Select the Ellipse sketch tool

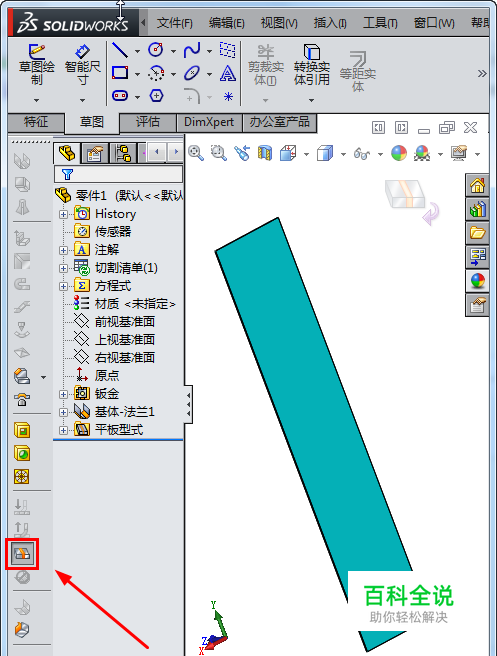click(192, 73)
